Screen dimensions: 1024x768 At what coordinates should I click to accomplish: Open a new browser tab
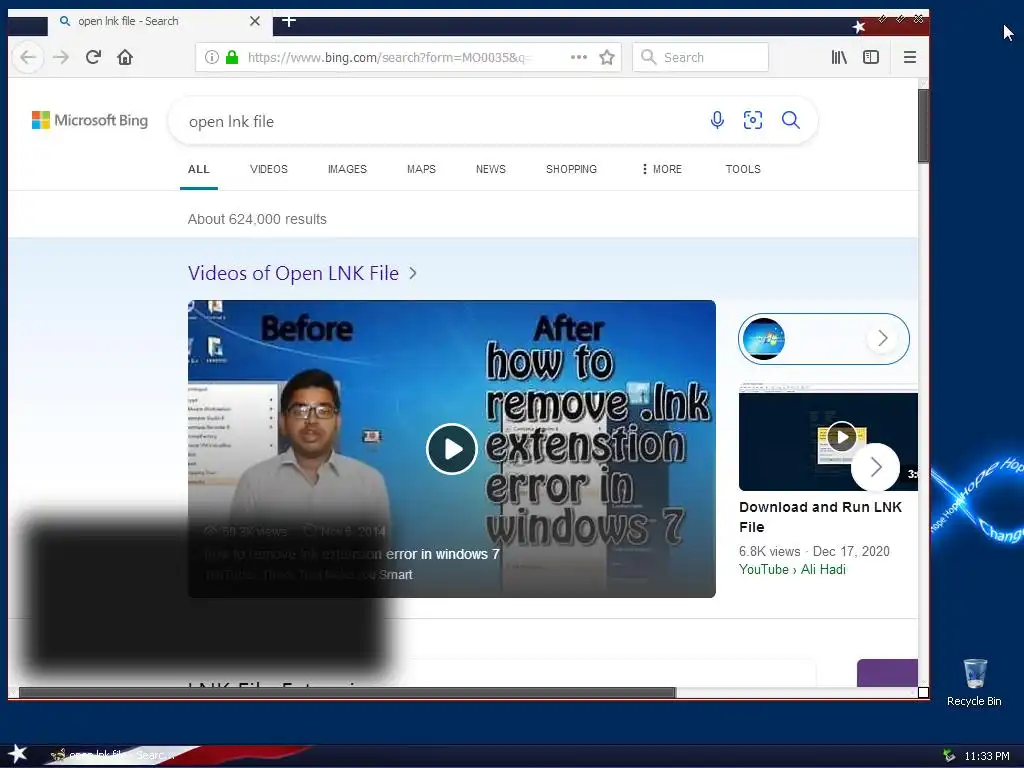[x=289, y=21]
